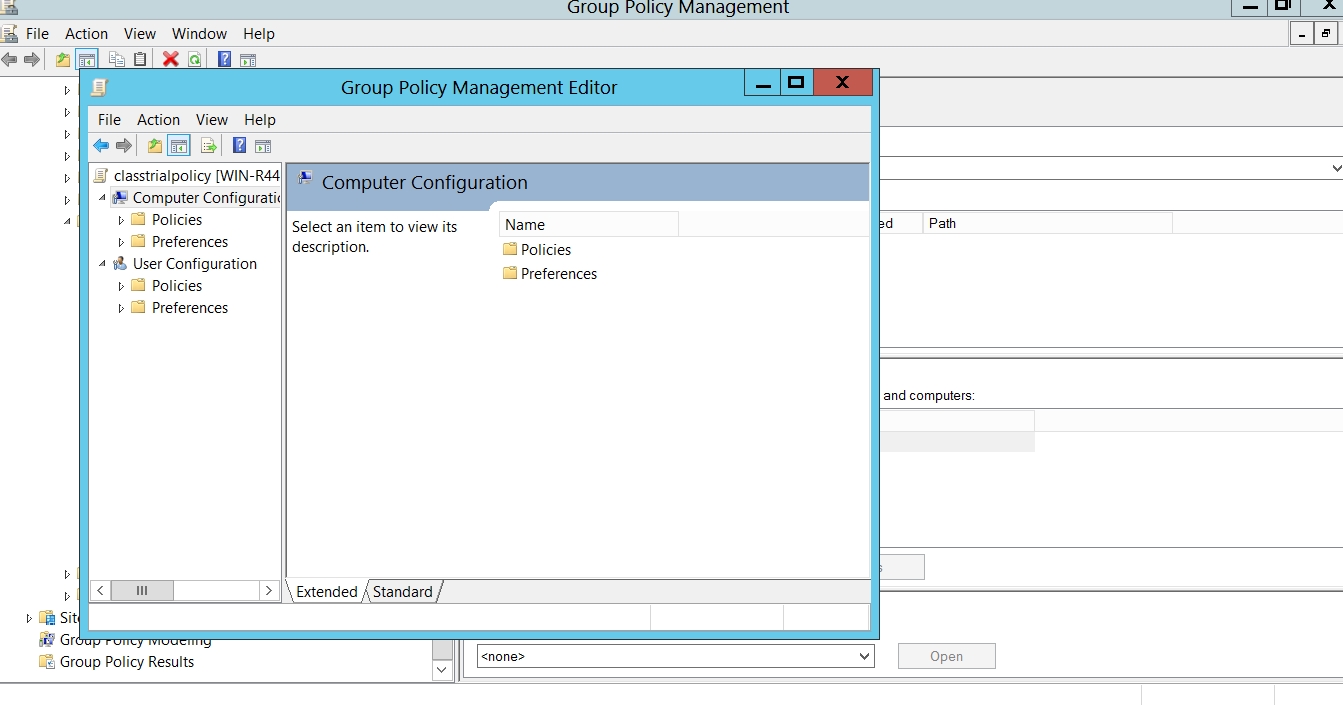
Task: Expand Preferences under User Configuration
Action: (x=121, y=308)
